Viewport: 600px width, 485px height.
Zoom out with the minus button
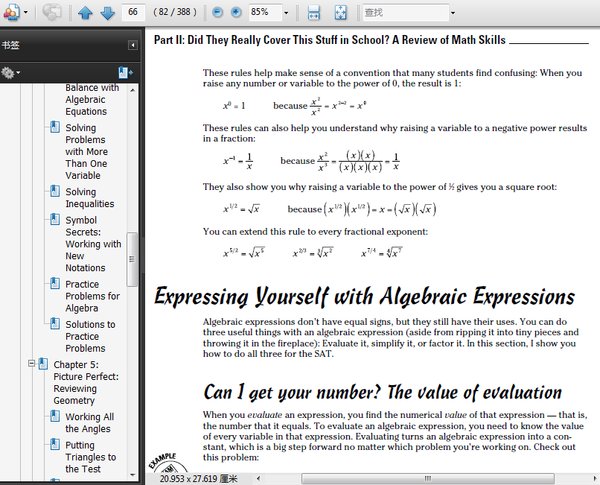point(217,12)
